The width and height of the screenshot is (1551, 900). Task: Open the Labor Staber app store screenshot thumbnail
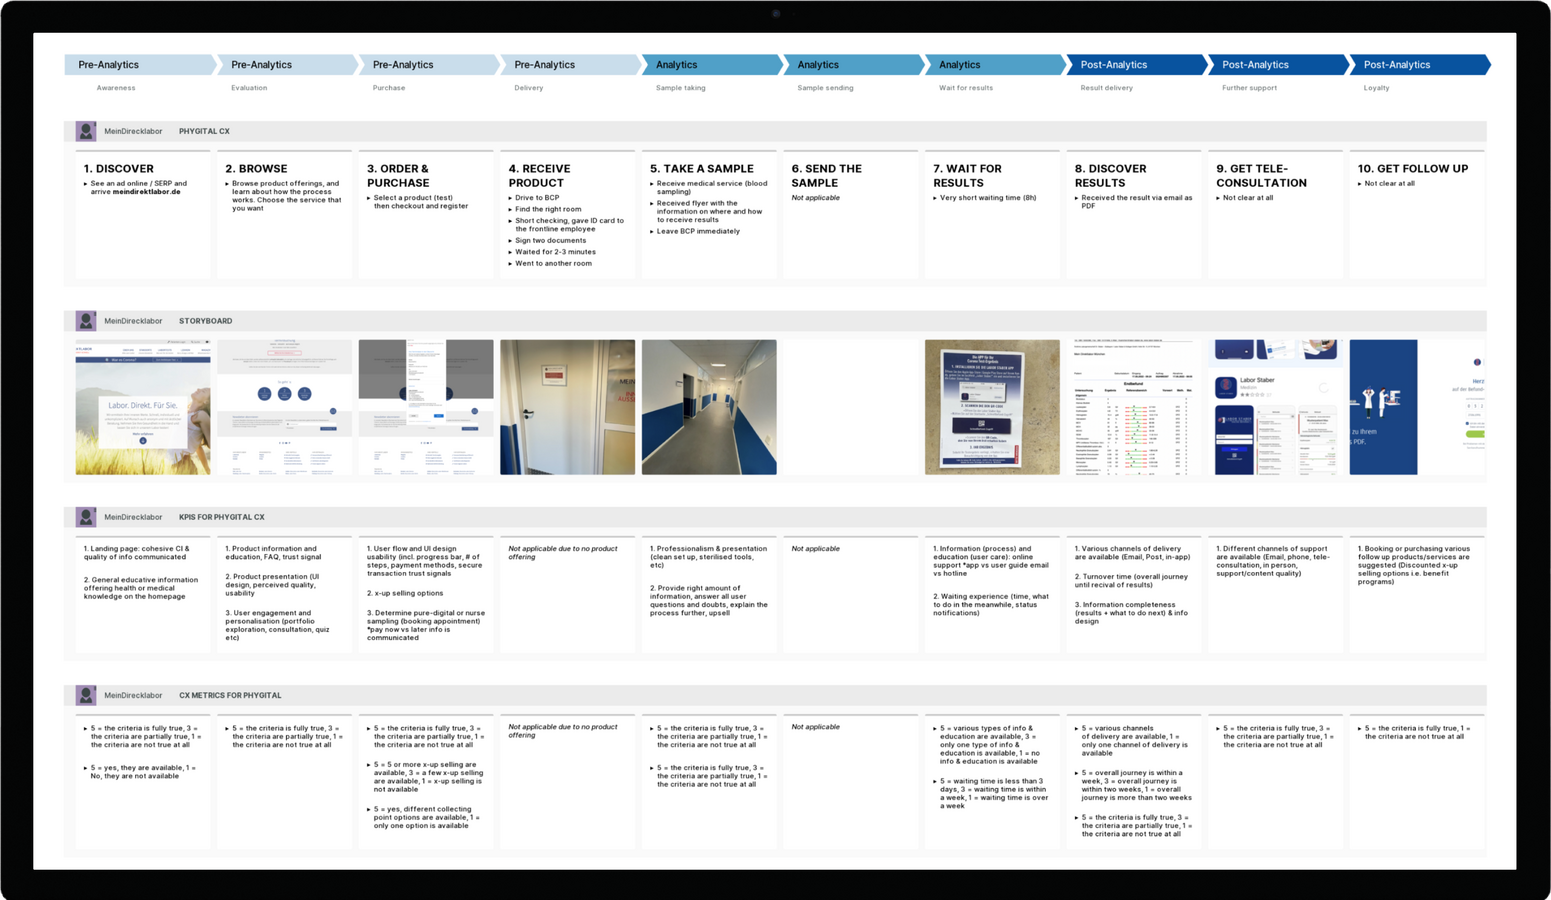click(x=1275, y=407)
